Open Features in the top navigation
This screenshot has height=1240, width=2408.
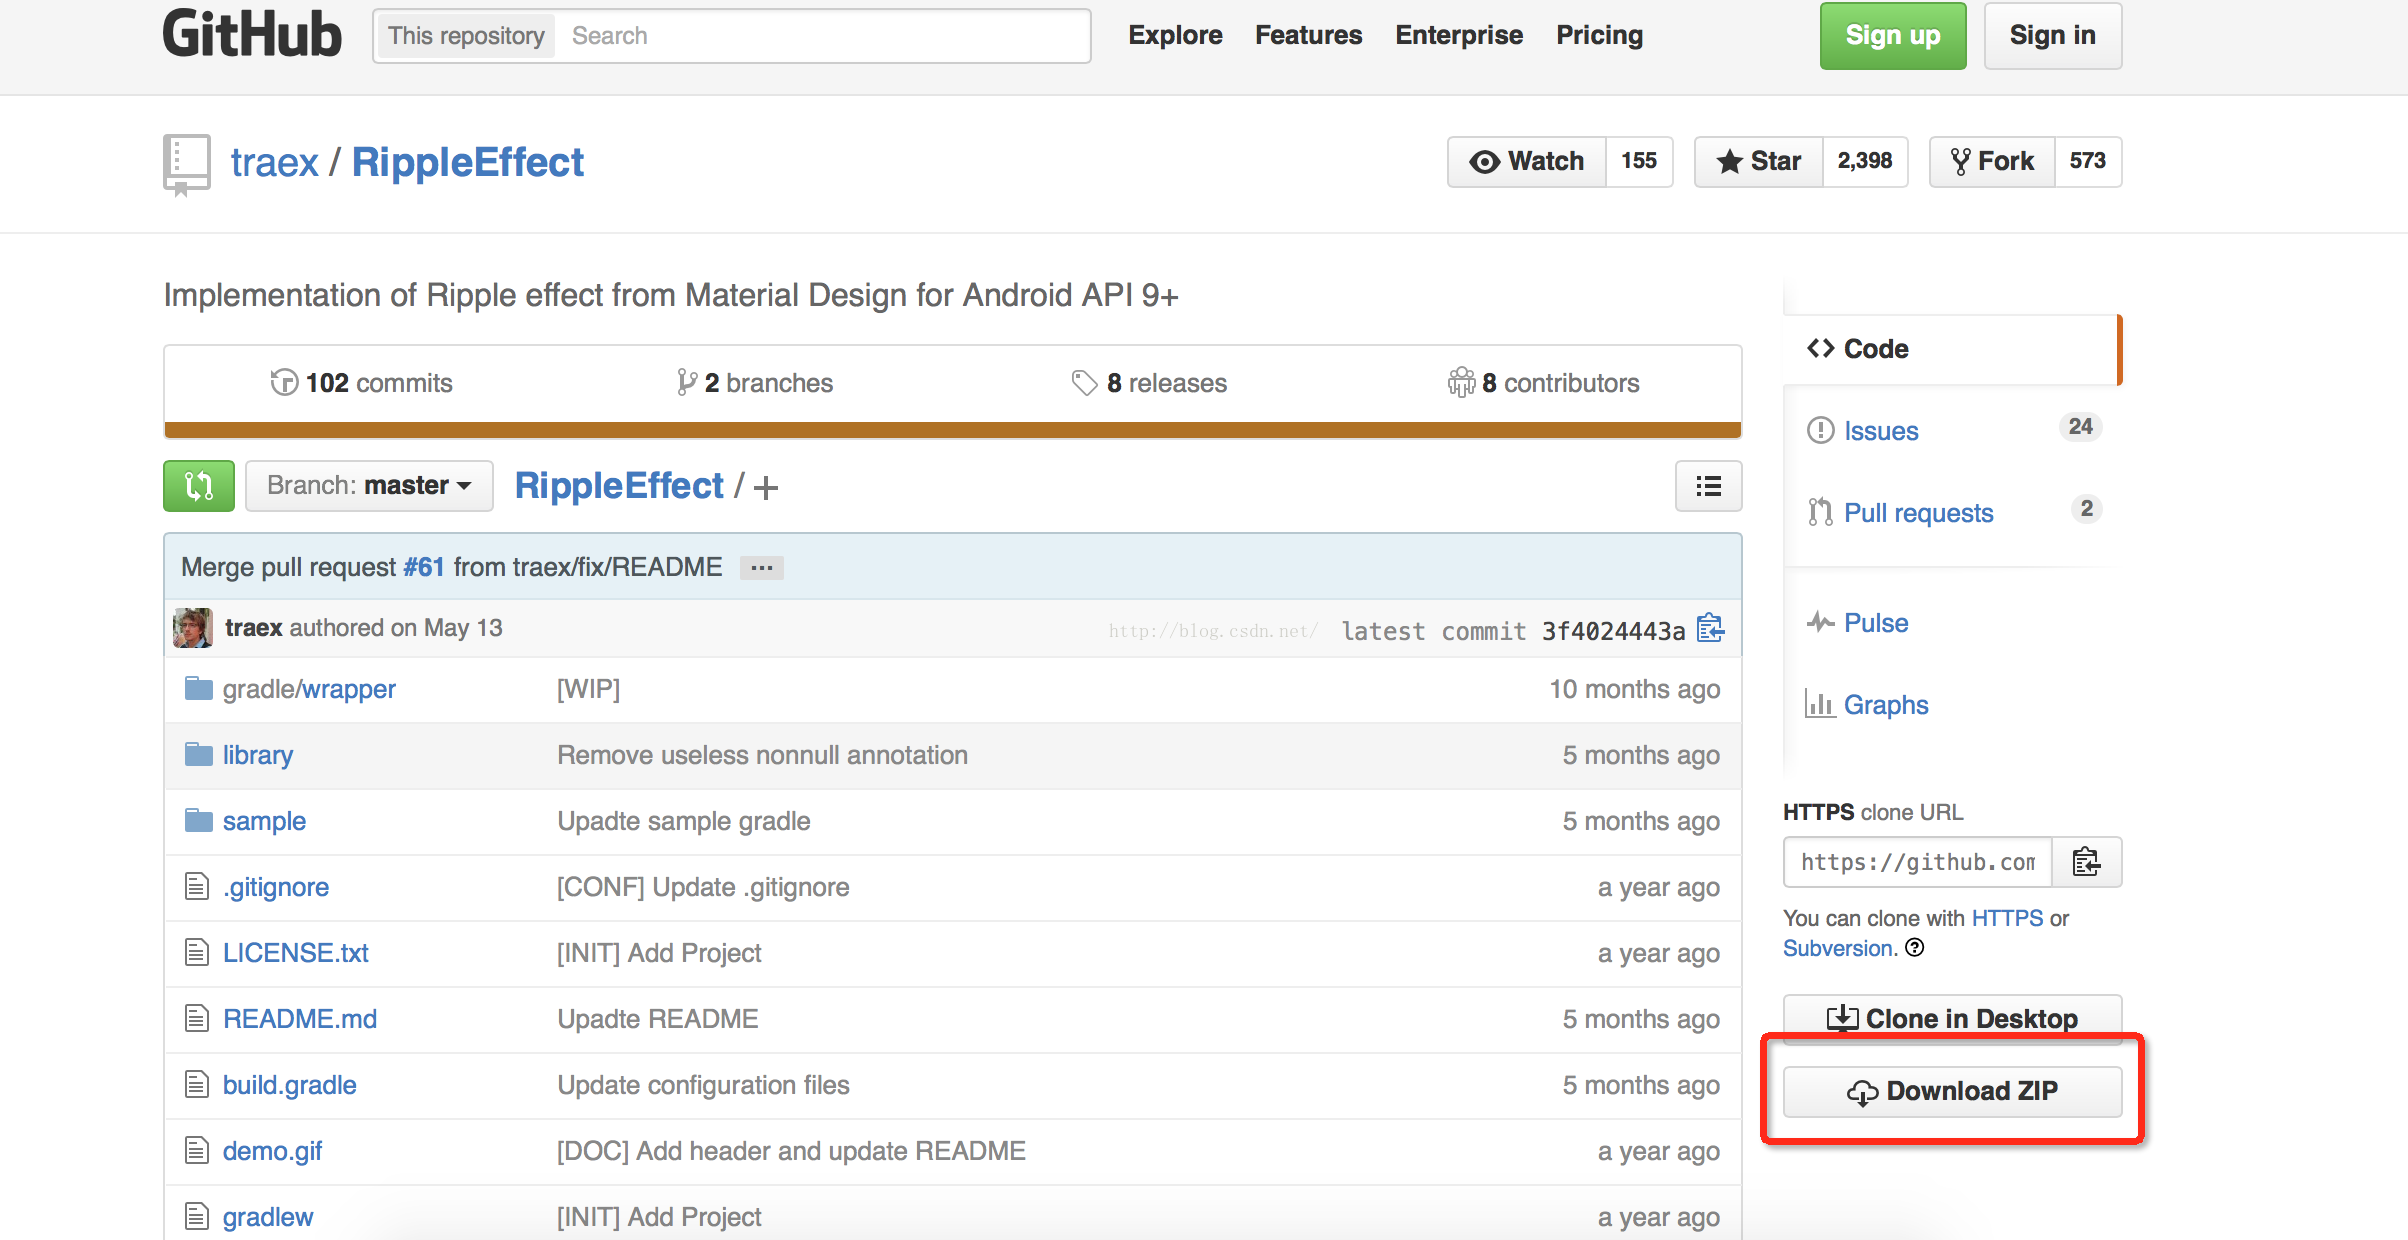pos(1309,35)
